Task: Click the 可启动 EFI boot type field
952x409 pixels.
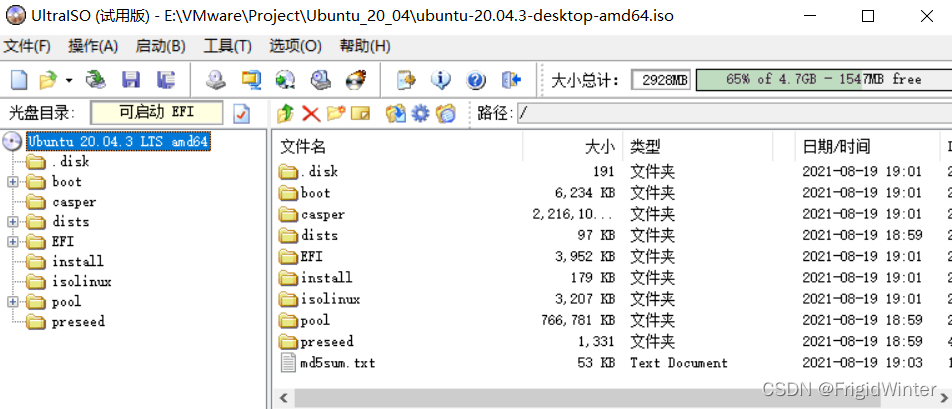Action: 157,112
